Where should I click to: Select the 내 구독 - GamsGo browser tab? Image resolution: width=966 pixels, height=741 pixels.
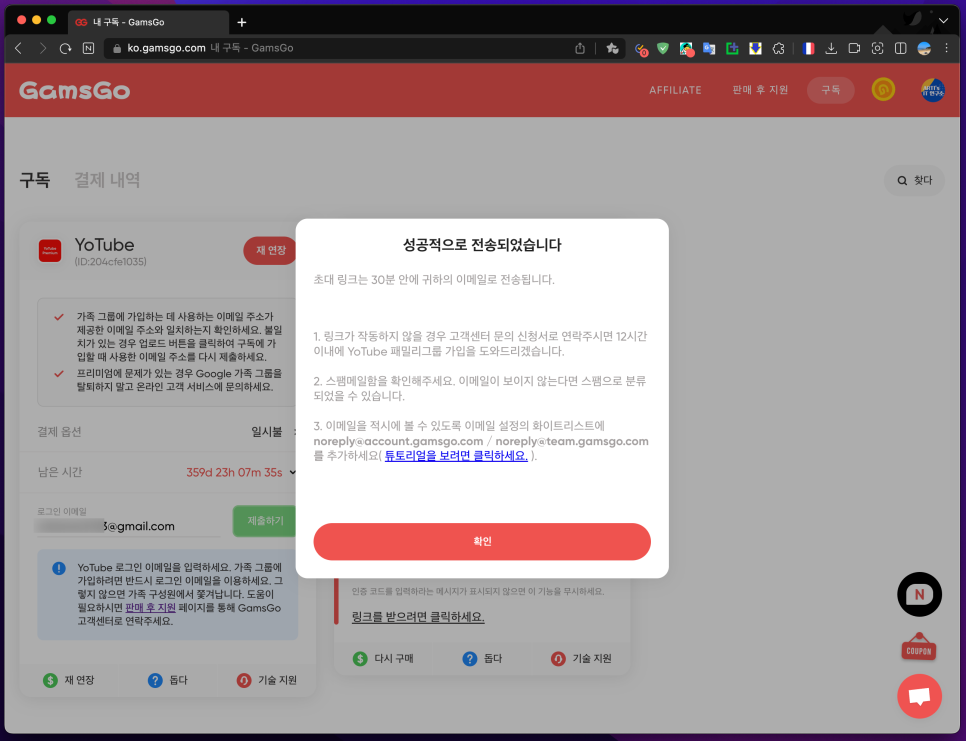coord(148,22)
